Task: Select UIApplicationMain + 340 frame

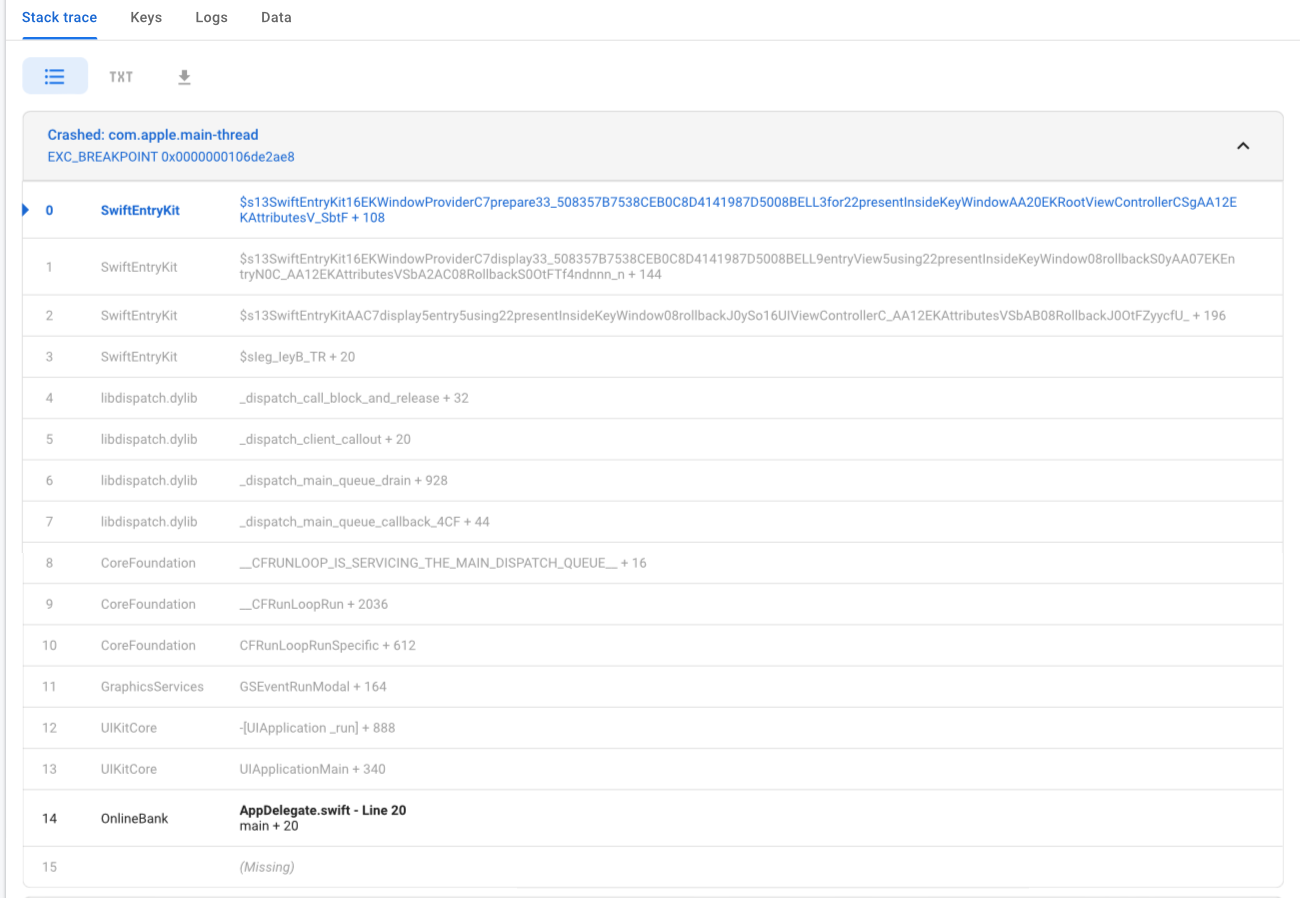Action: pos(312,769)
